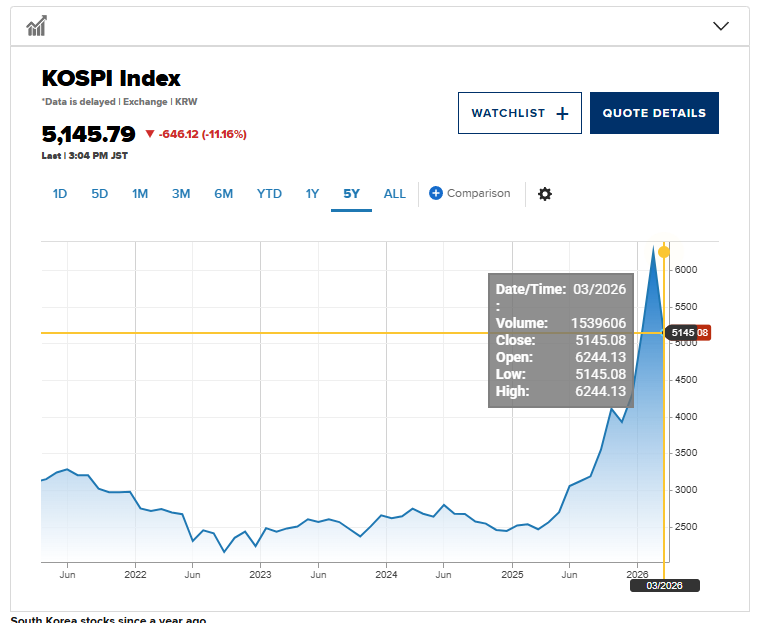
Task: Click the red down-triangle change indicator
Action: pos(150,134)
